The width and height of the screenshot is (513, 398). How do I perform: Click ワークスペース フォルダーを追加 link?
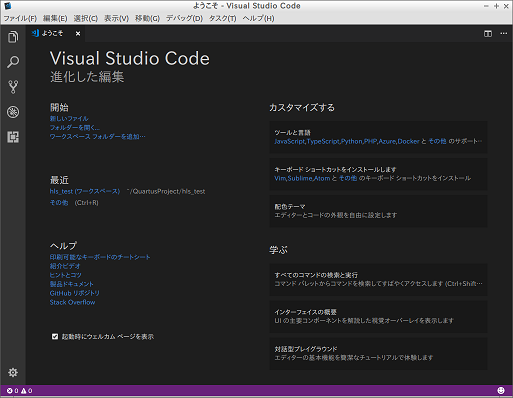[98, 136]
